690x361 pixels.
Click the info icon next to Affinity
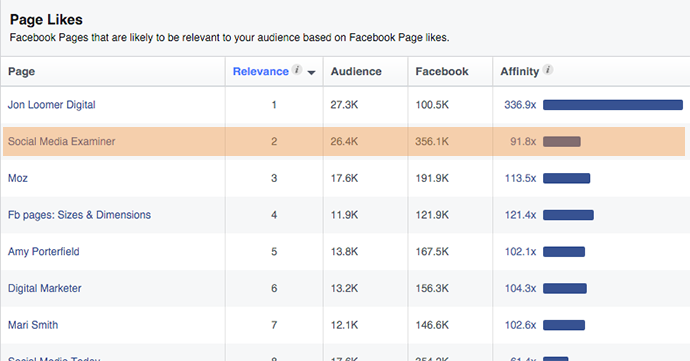point(548,70)
